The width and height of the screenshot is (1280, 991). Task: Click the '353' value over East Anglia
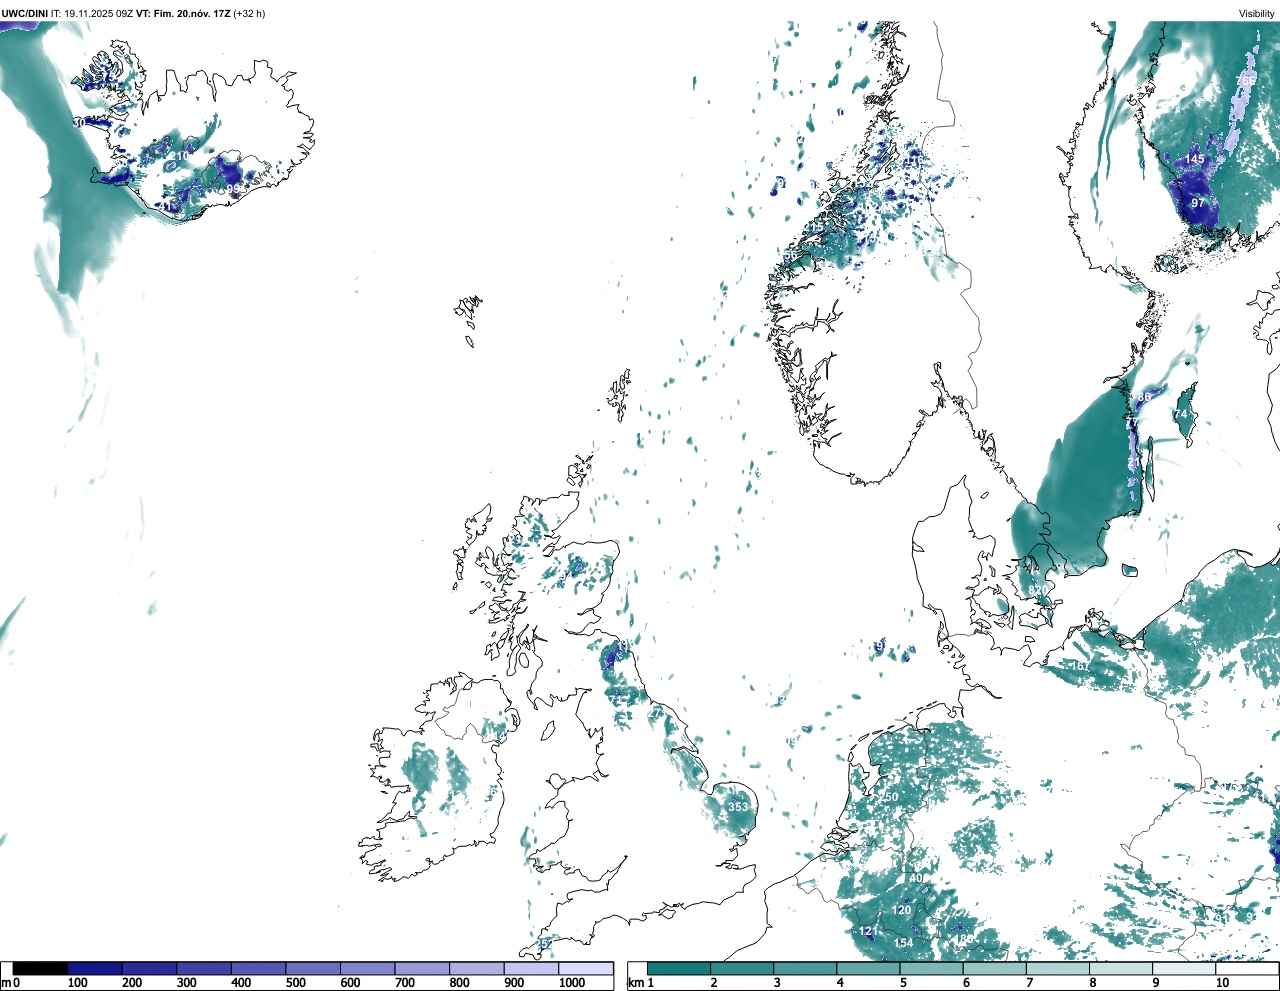pos(738,807)
